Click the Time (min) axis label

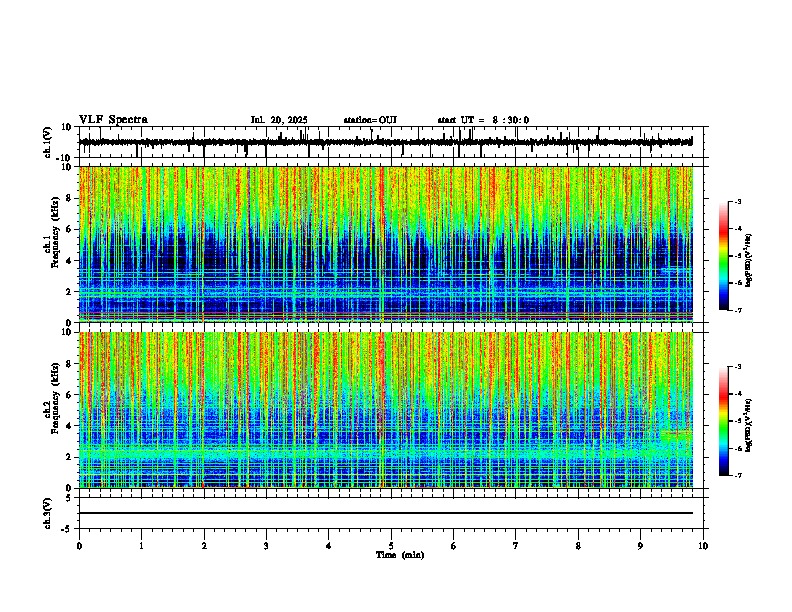pos(400,555)
